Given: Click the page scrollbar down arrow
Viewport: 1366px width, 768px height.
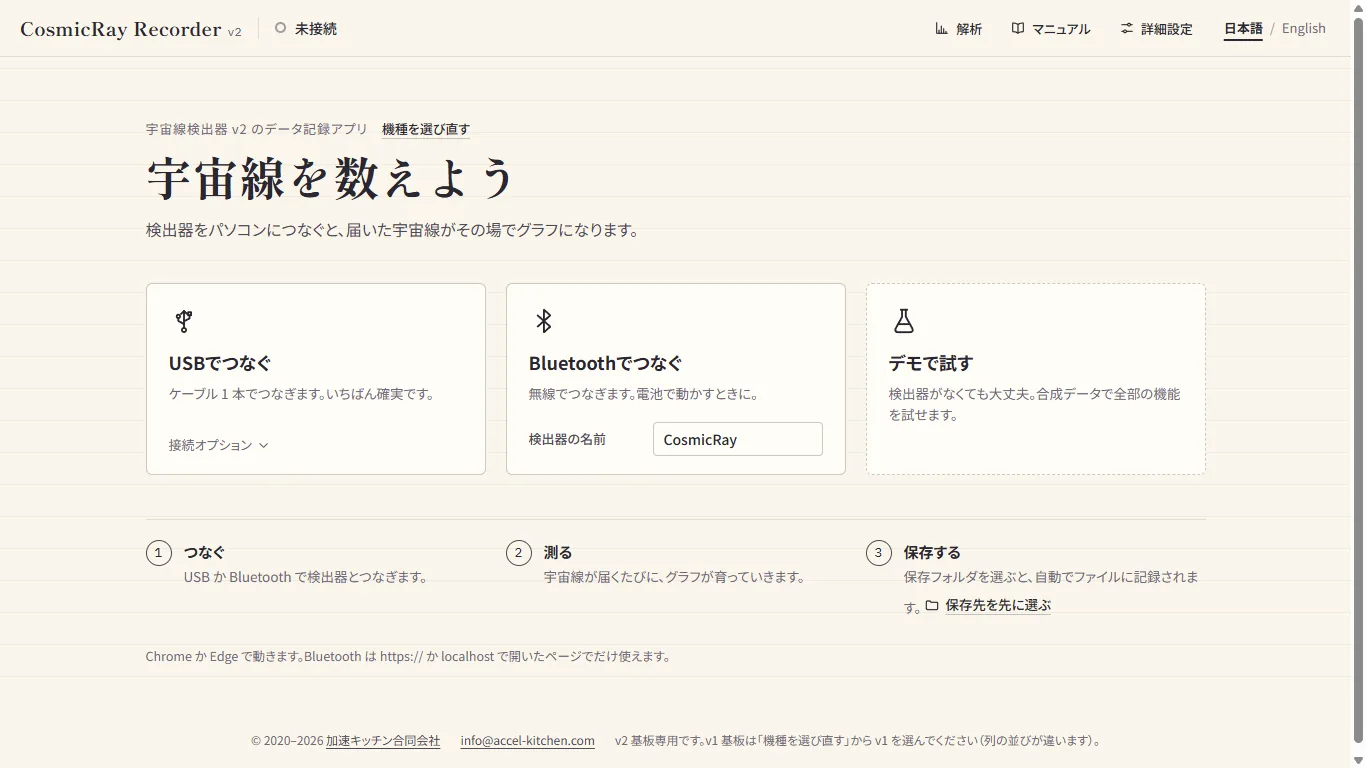Looking at the screenshot, I should coord(1357,760).
